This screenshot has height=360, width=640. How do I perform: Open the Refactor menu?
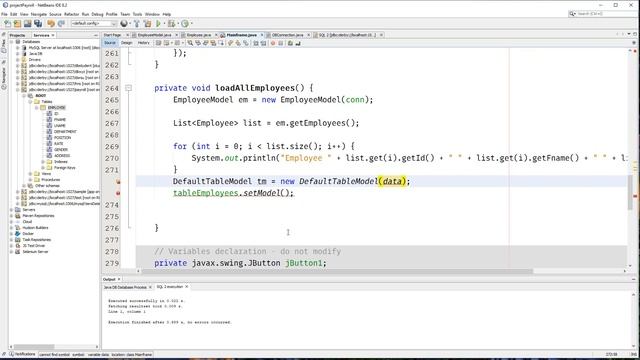click(x=71, y=14)
